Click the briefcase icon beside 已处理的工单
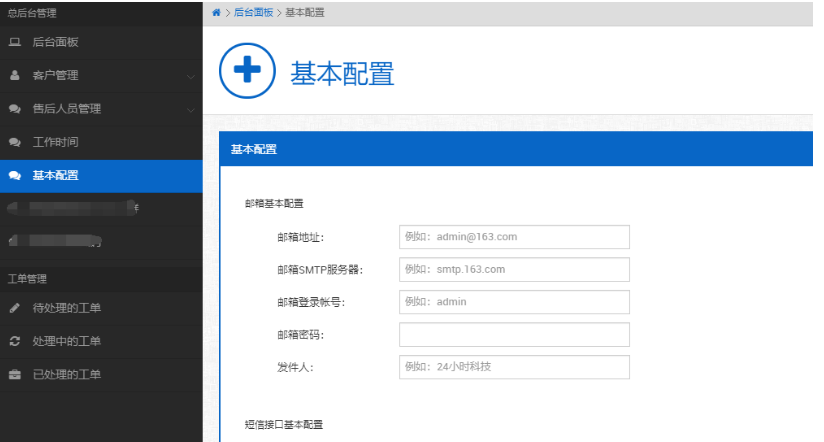 coord(15,375)
